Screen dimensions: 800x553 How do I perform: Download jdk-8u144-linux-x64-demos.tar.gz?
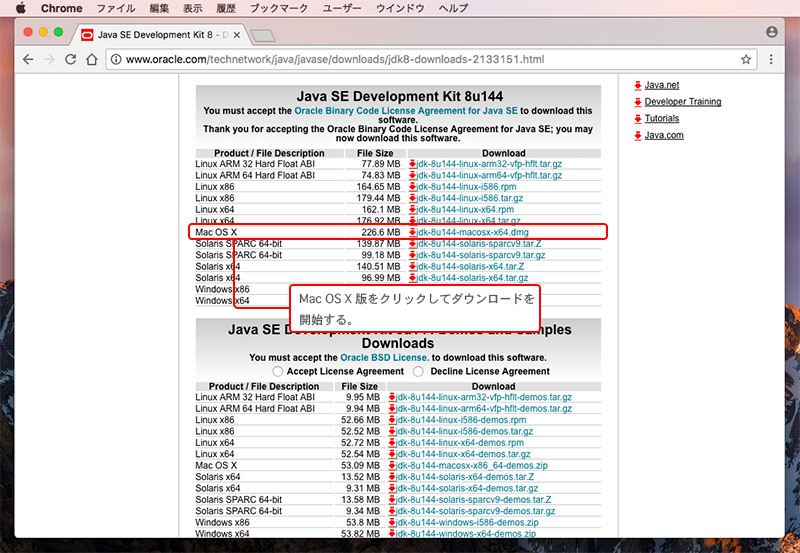[463, 454]
